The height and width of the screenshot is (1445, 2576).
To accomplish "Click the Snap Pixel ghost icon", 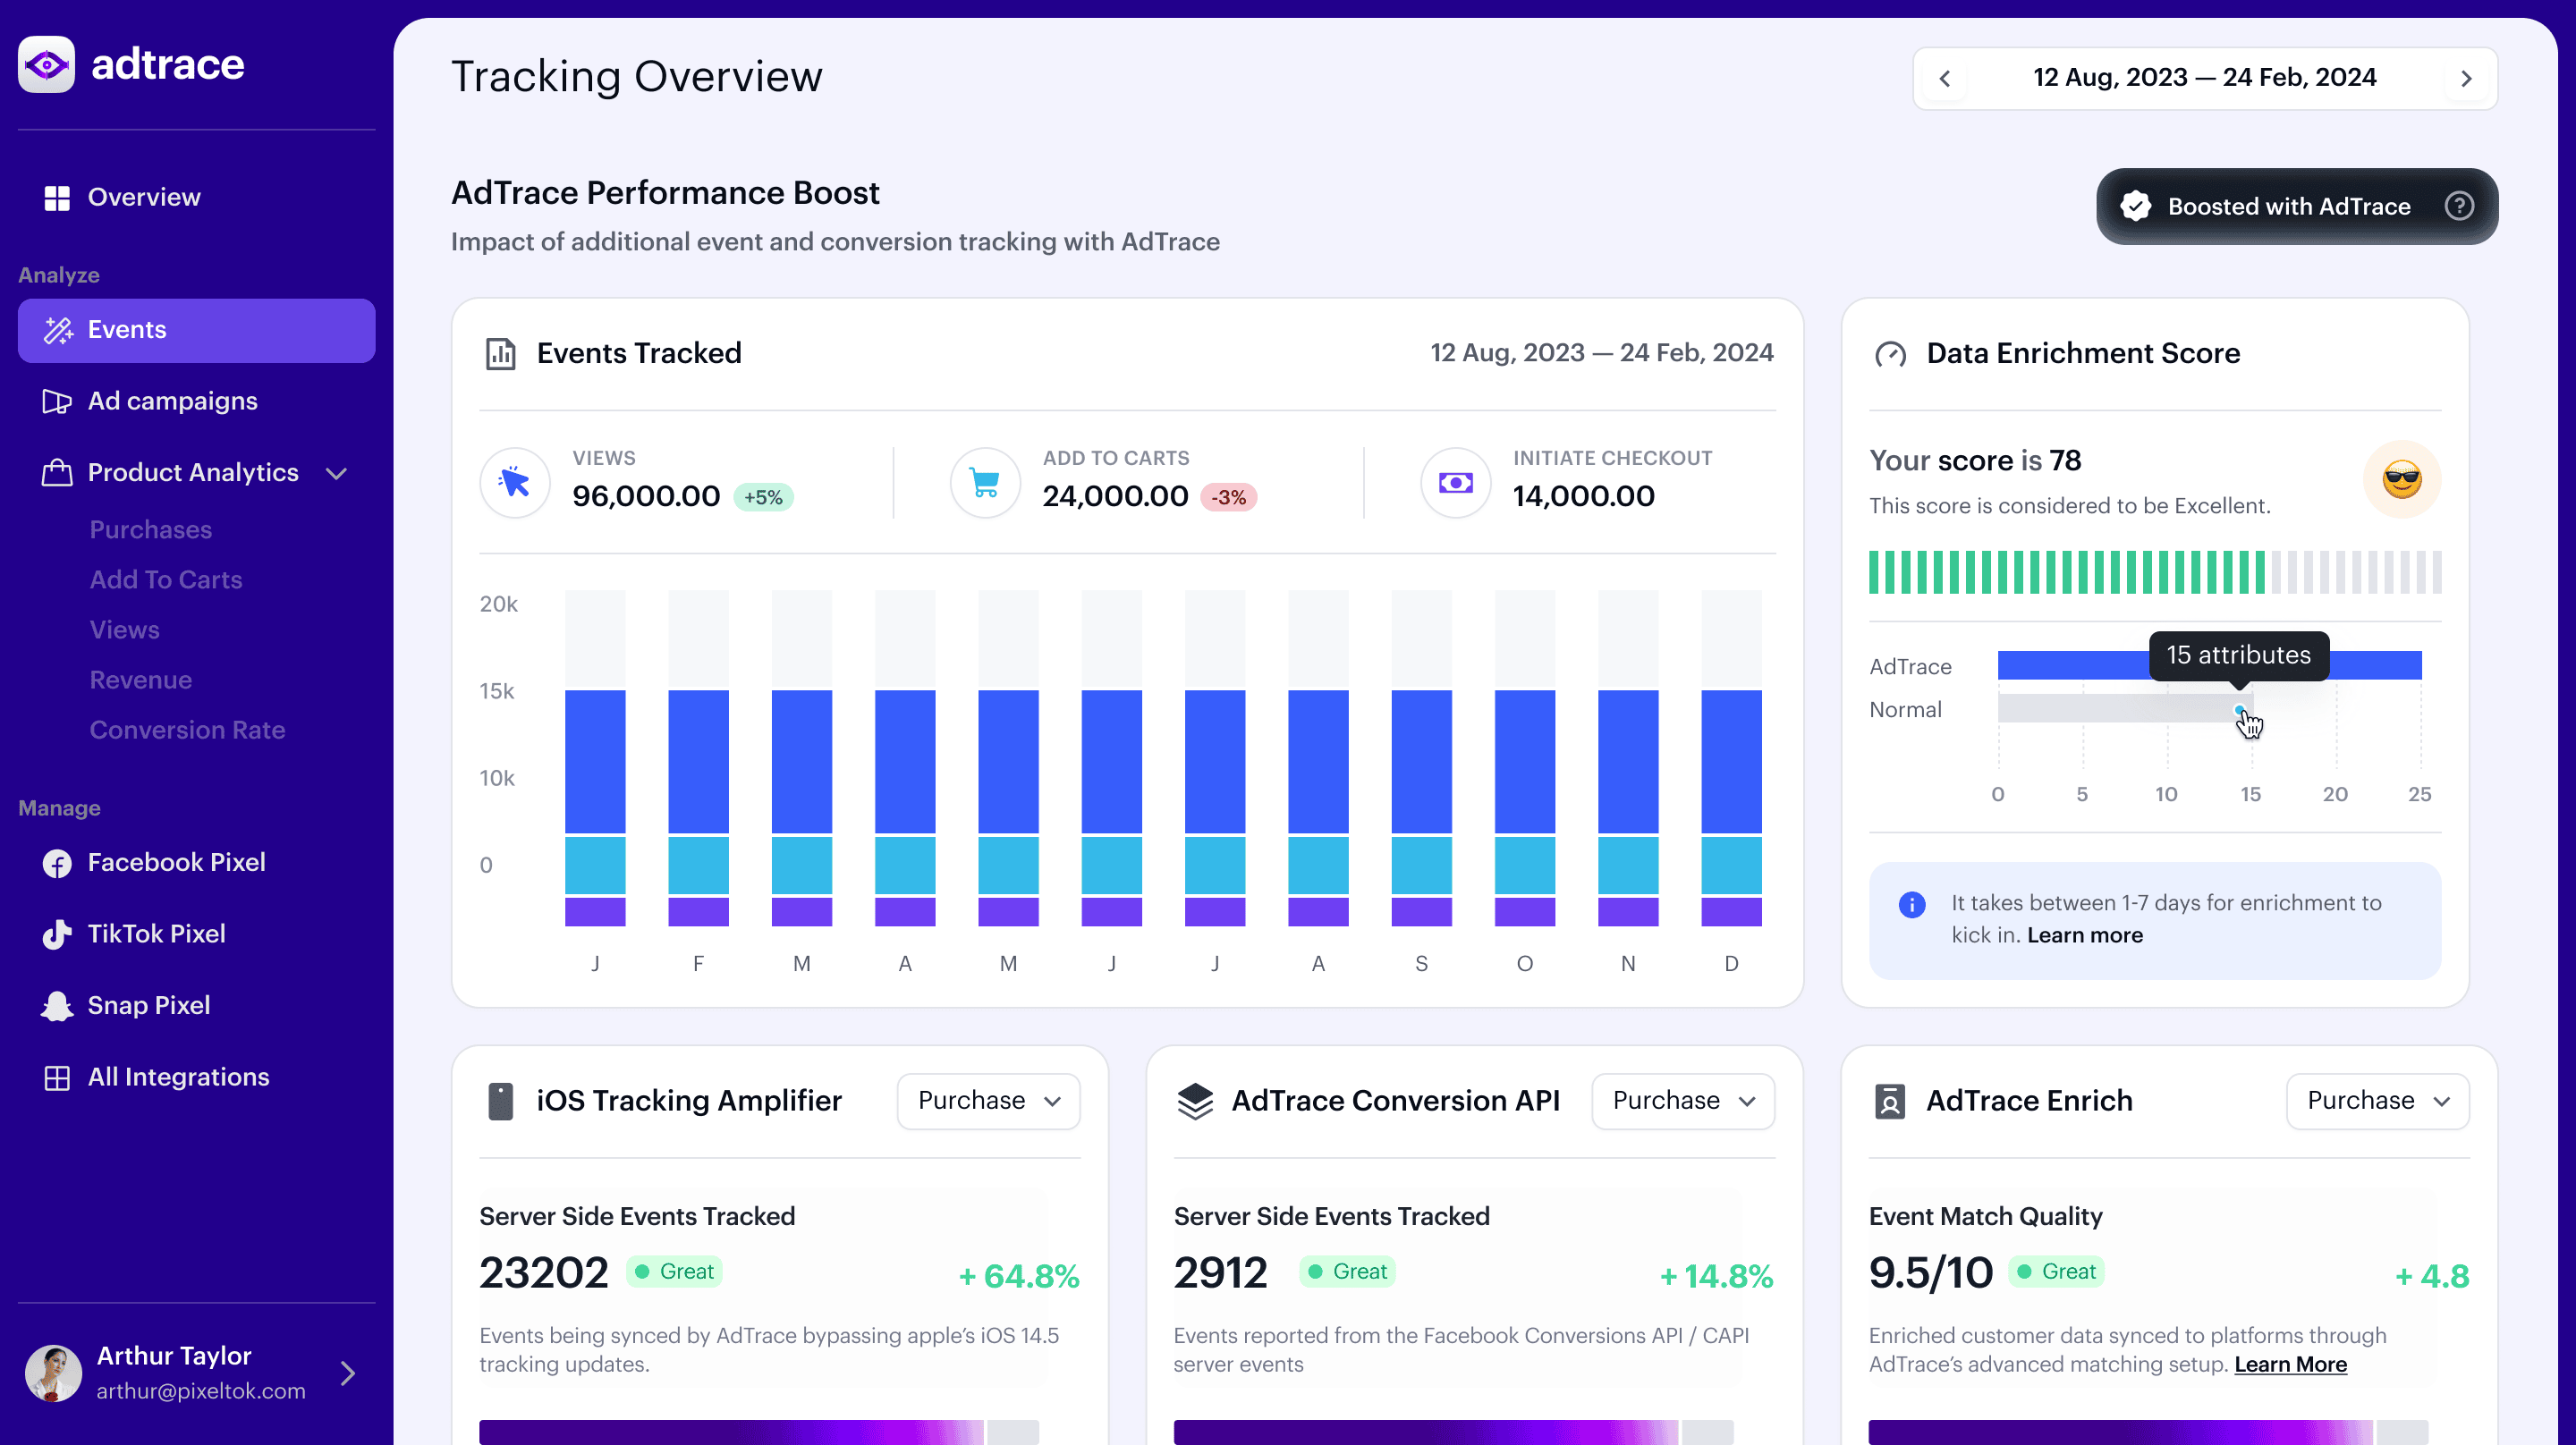I will 57,1006.
